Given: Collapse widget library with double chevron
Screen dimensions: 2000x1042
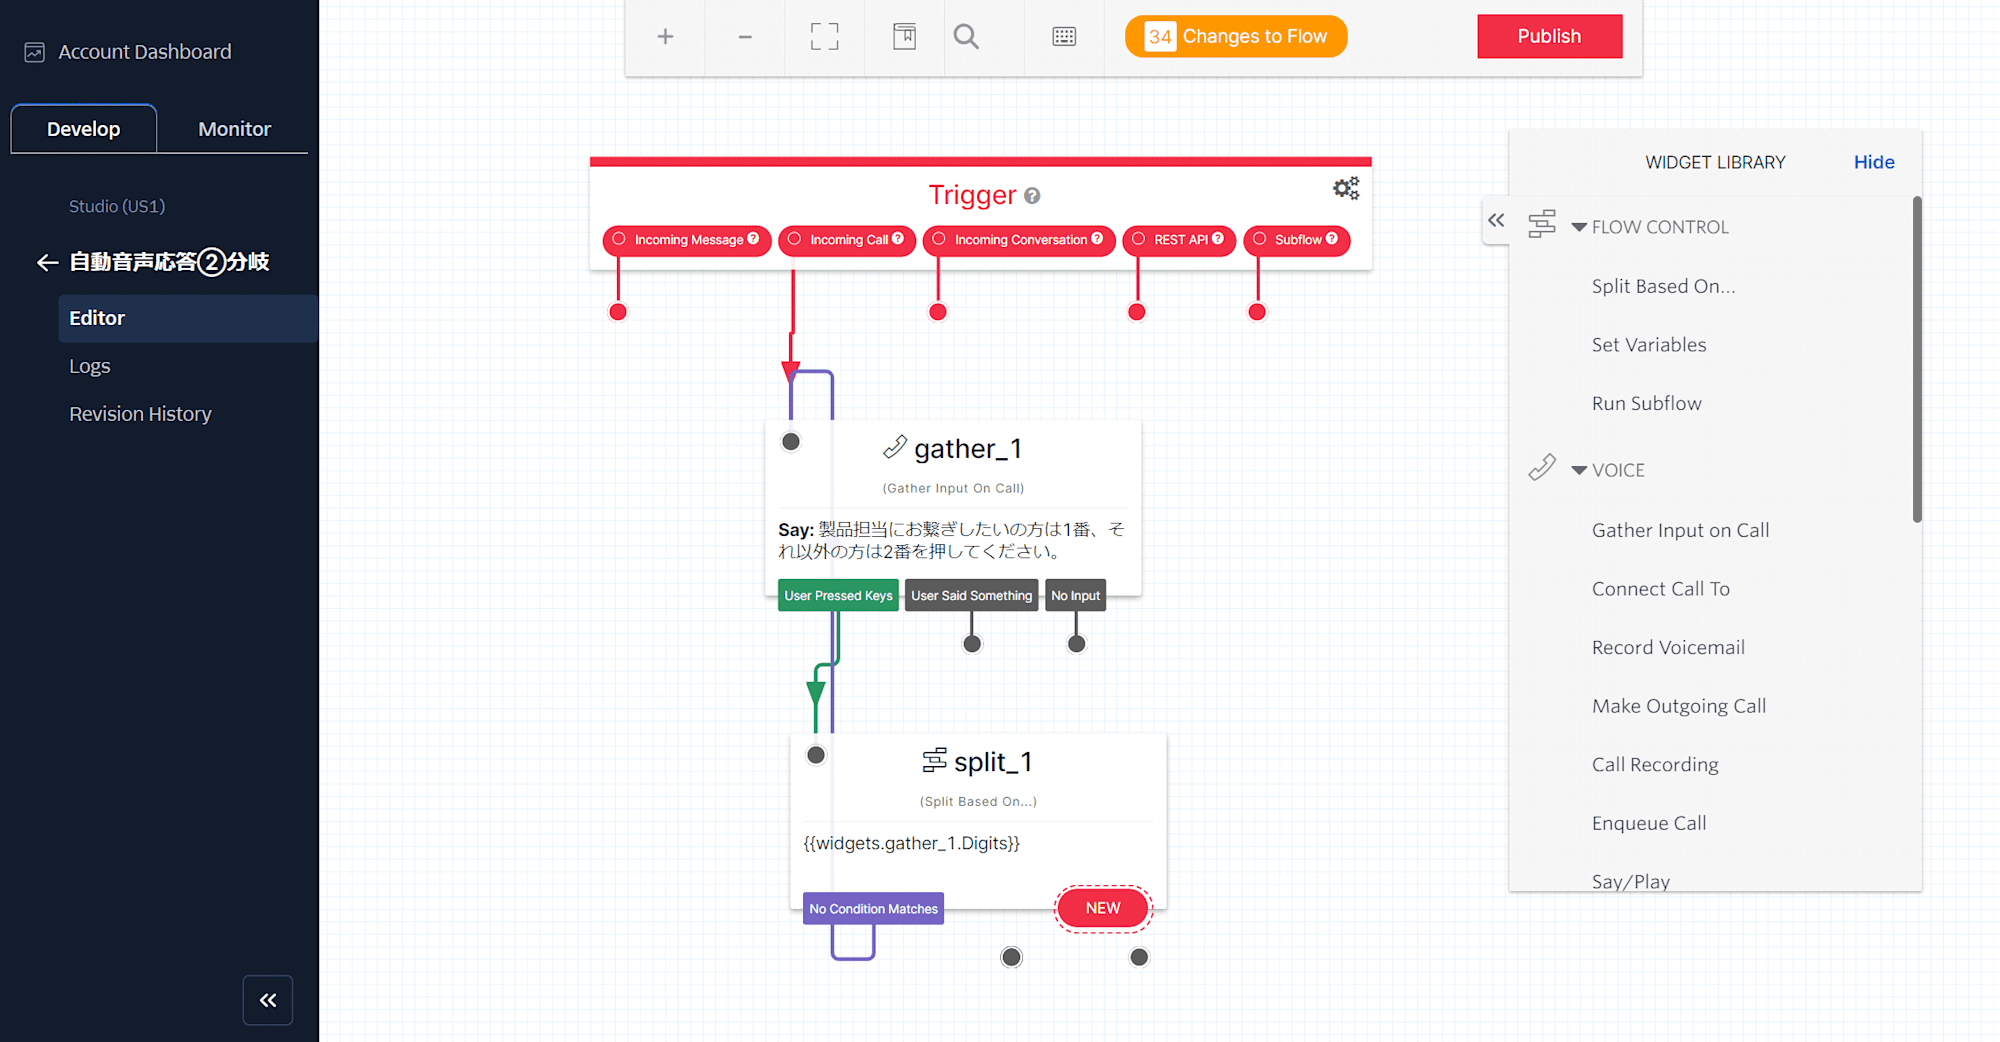Looking at the screenshot, I should [1496, 220].
